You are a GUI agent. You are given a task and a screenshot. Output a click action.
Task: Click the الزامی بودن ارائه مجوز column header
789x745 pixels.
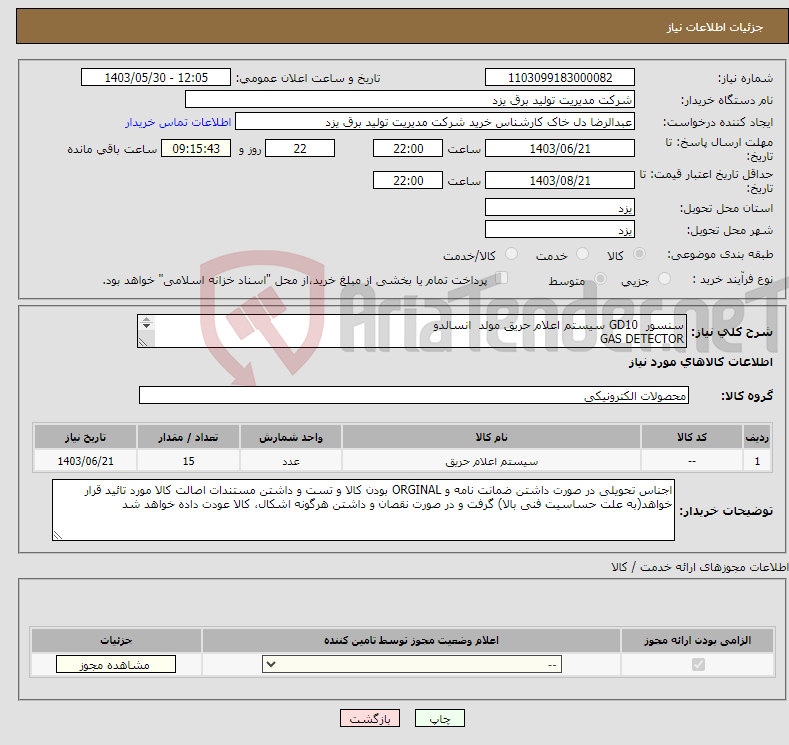pos(697,640)
